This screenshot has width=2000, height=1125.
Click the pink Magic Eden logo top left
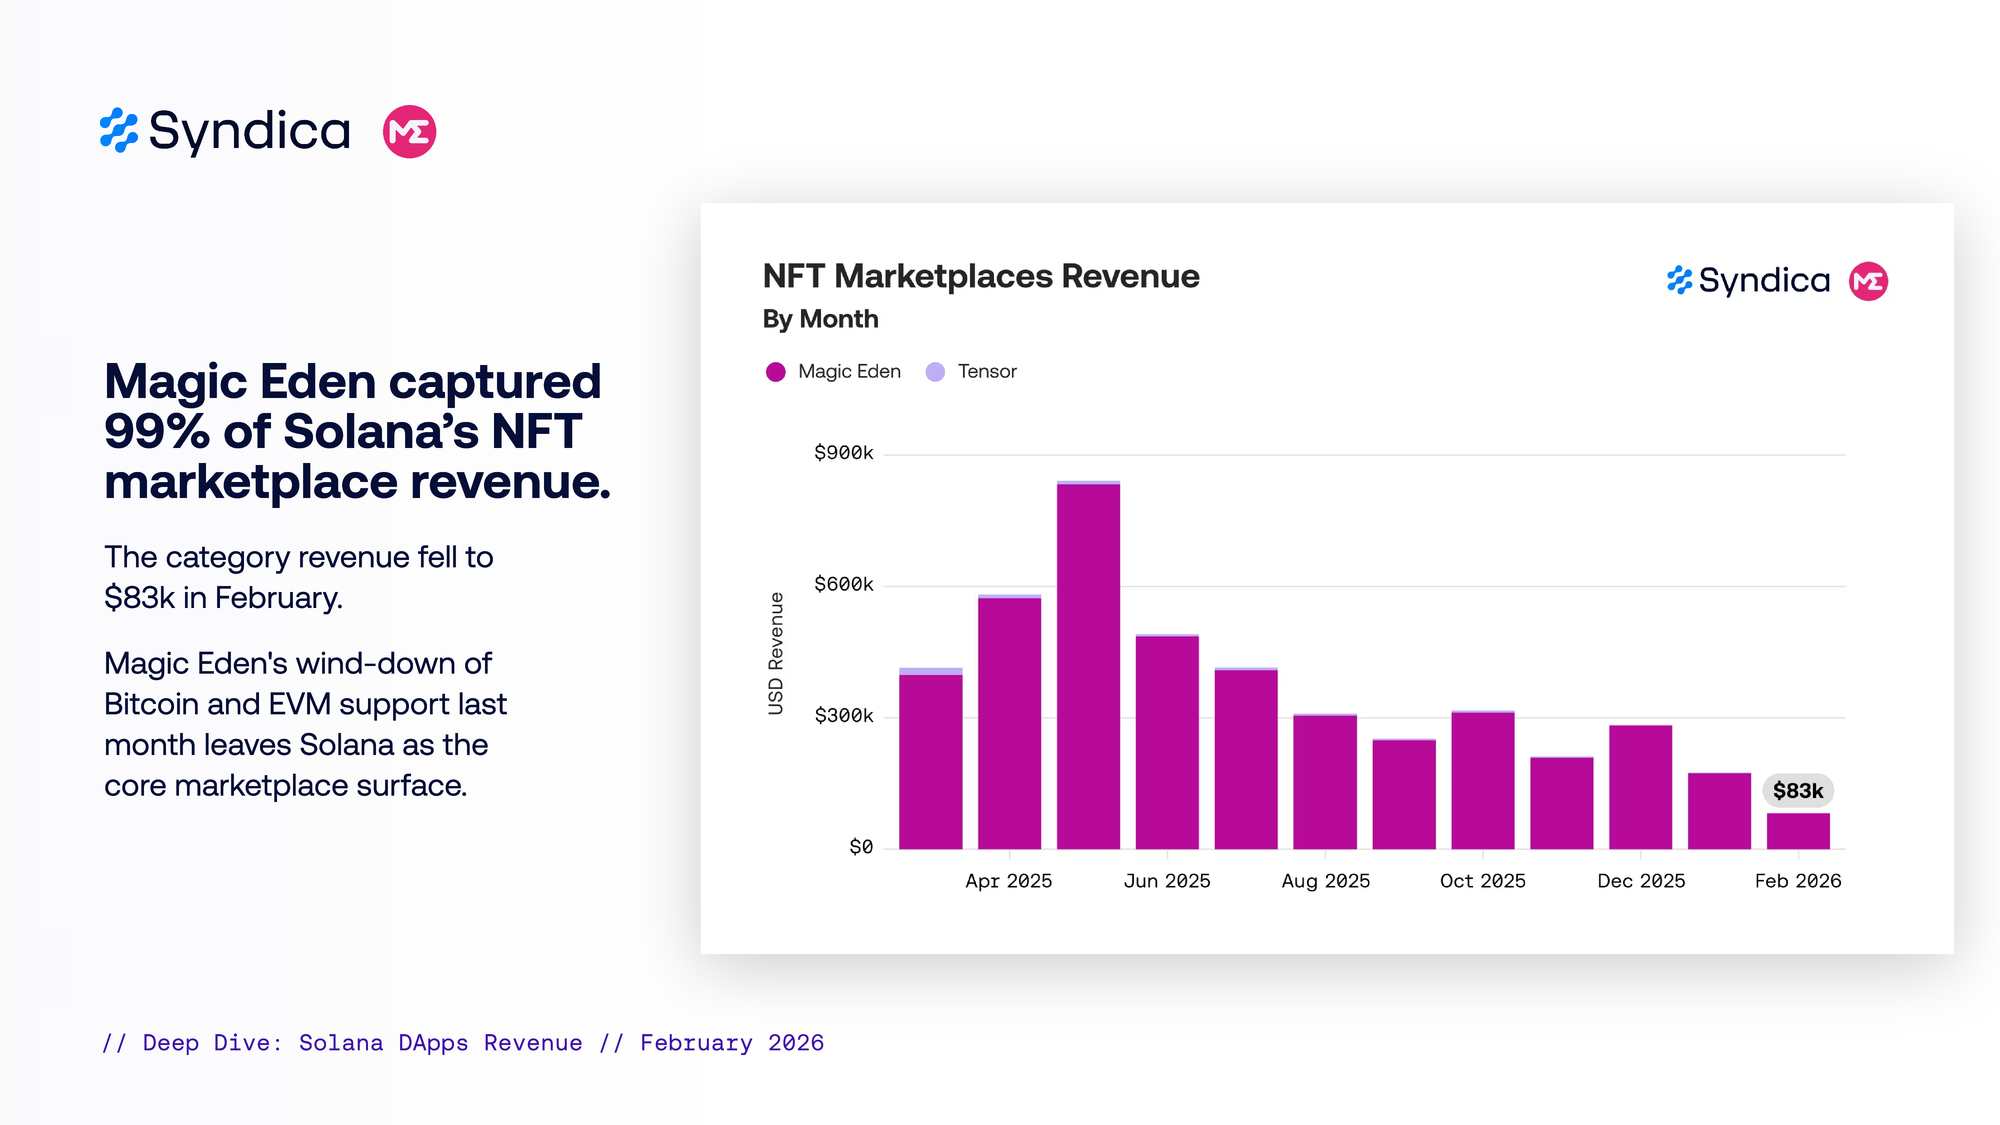tap(410, 131)
